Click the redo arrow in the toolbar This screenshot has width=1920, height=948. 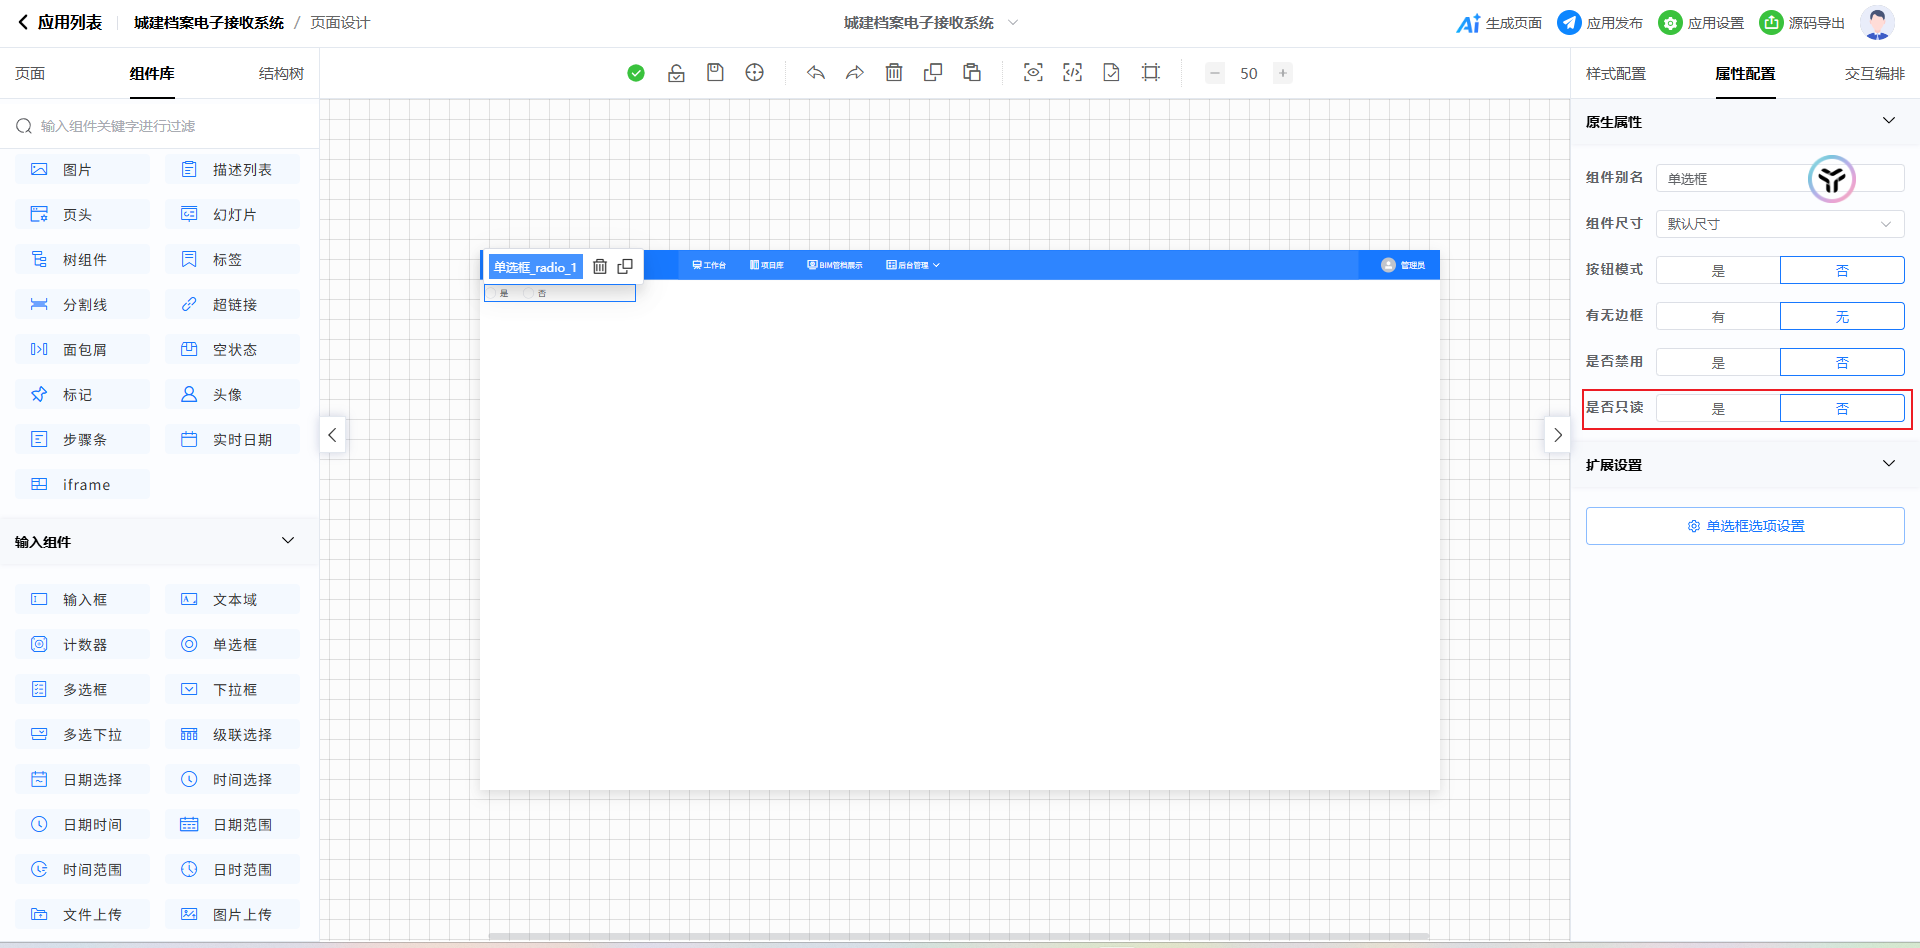coord(855,73)
